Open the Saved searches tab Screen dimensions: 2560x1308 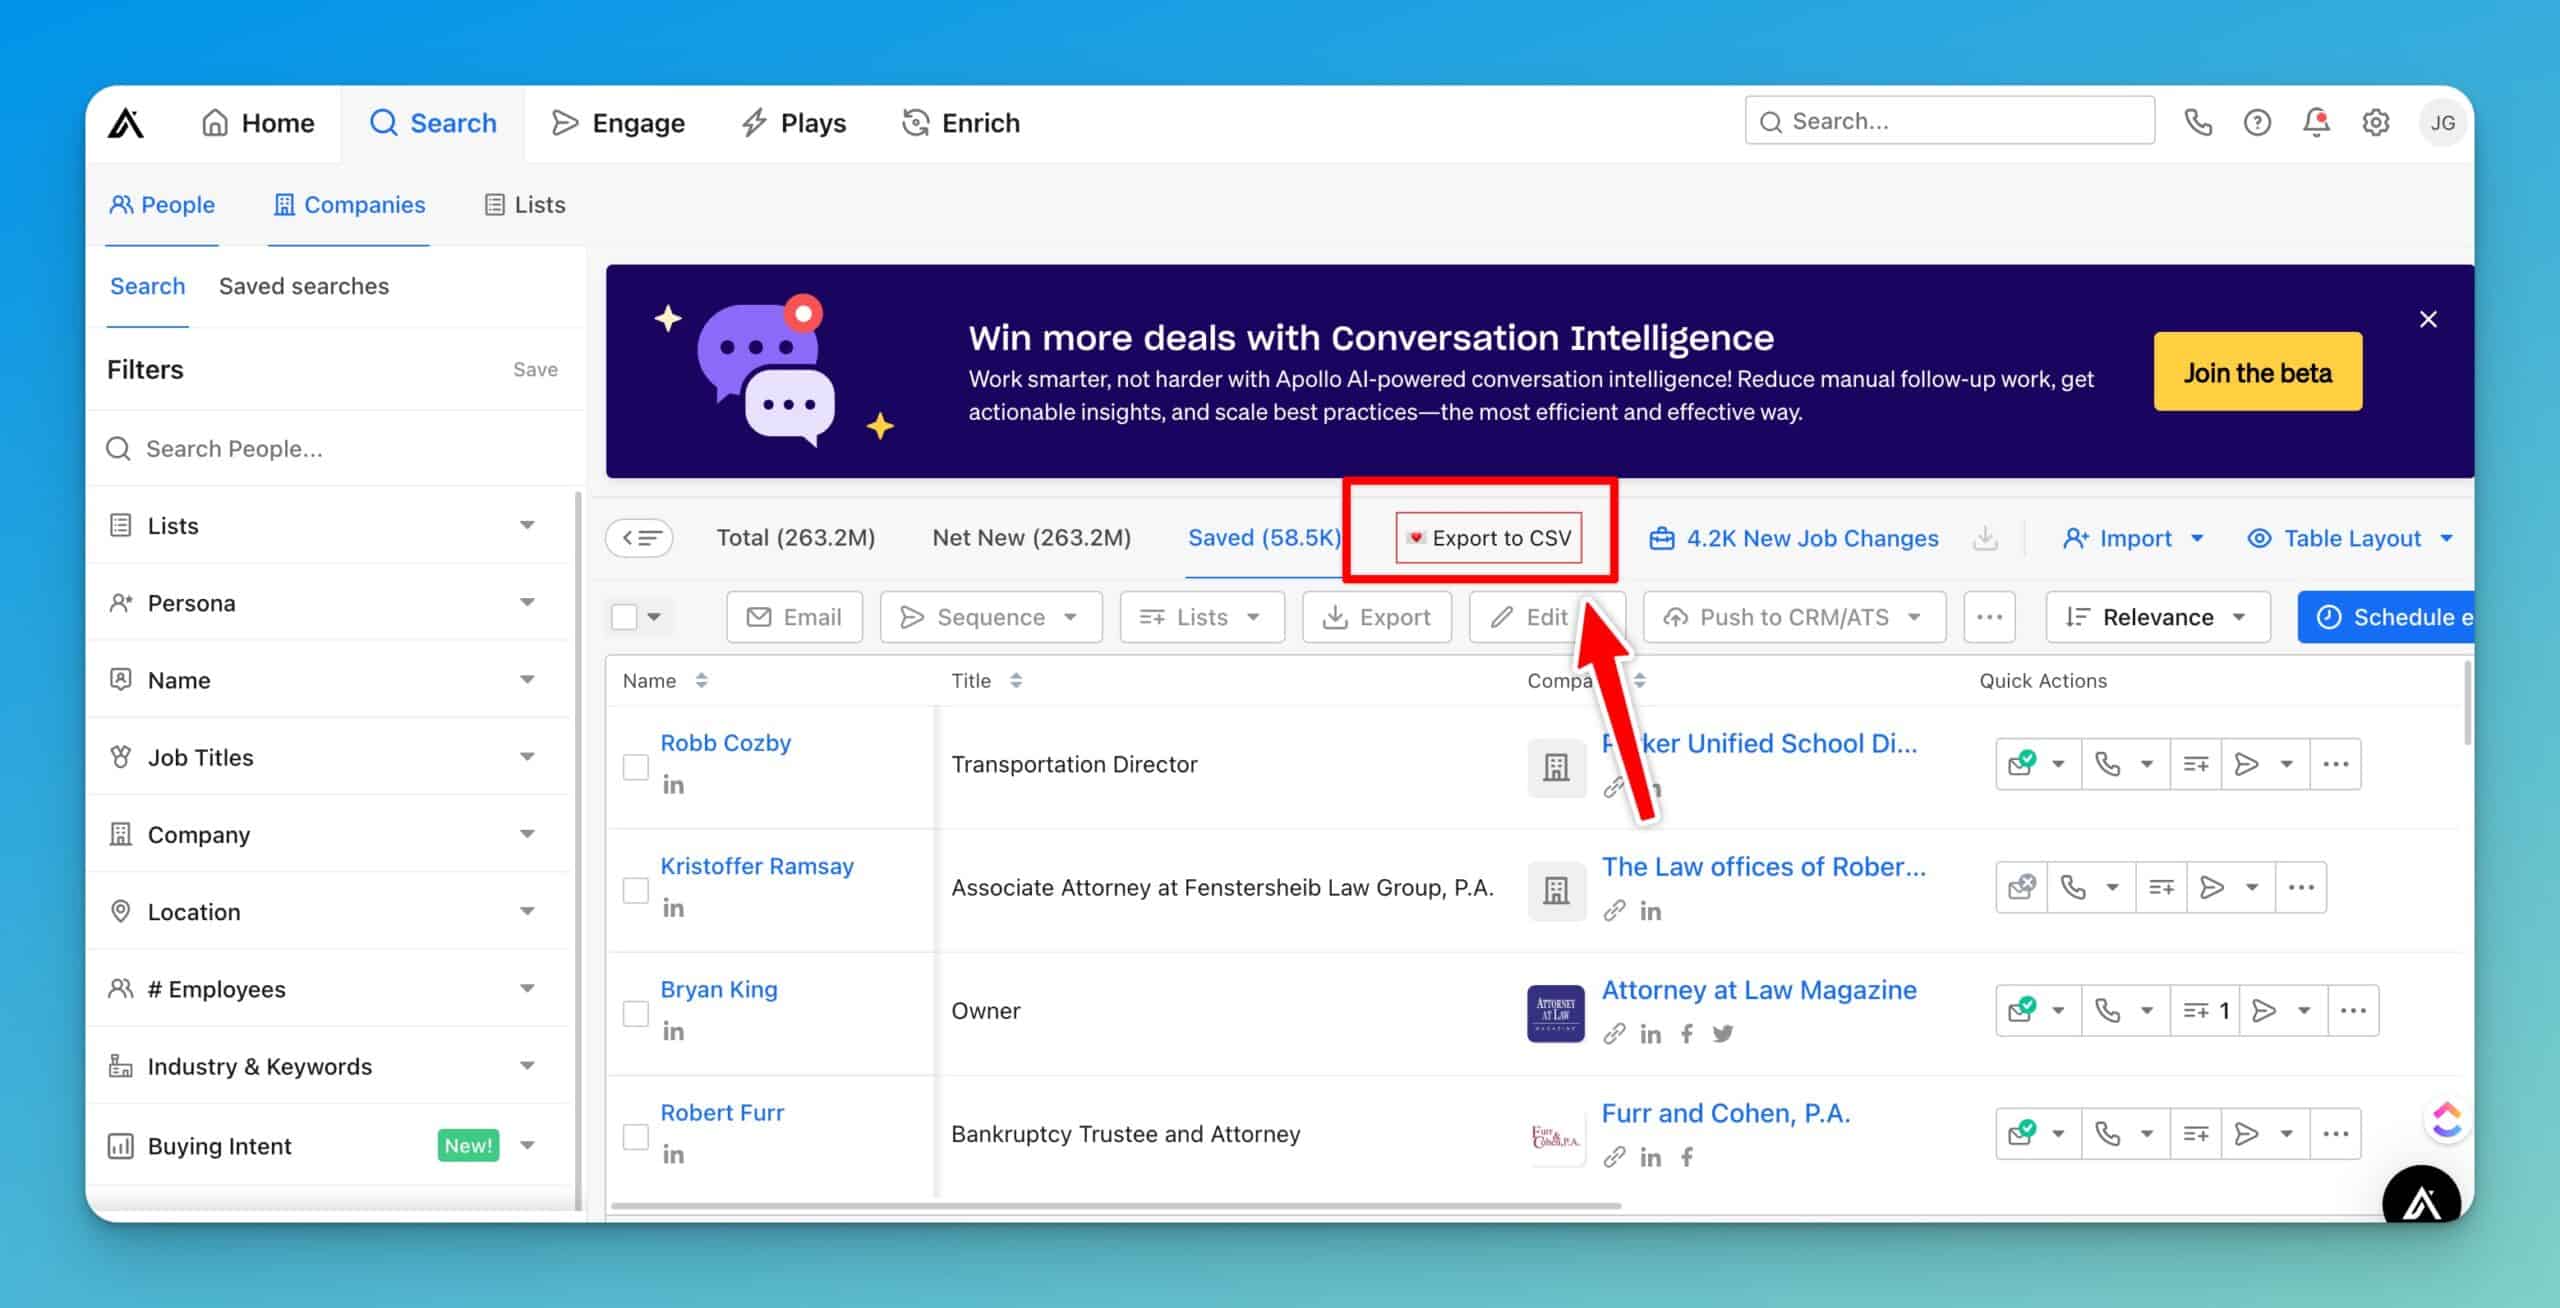point(304,286)
